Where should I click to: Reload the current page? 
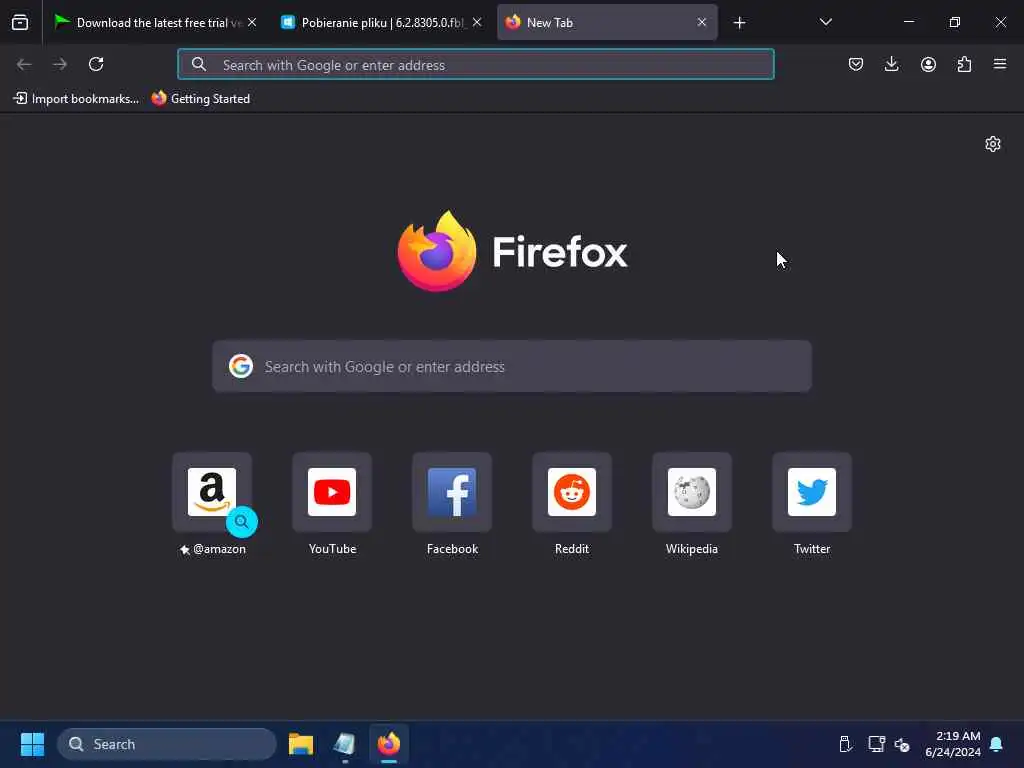point(96,64)
